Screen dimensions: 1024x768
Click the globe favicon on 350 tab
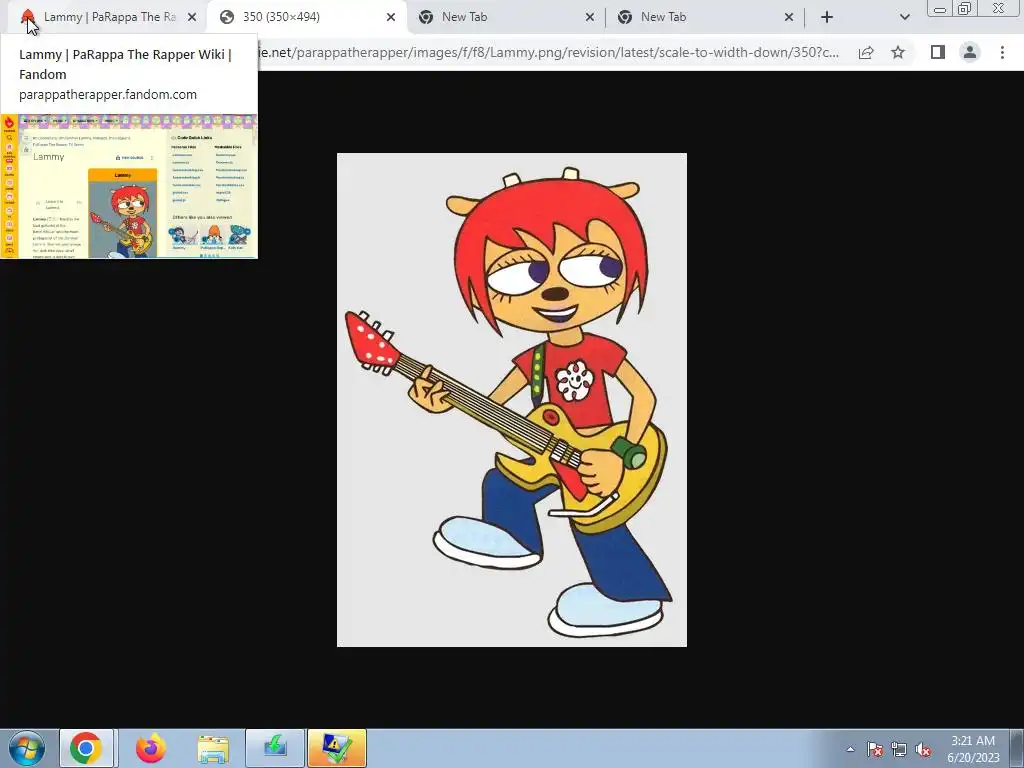click(227, 17)
